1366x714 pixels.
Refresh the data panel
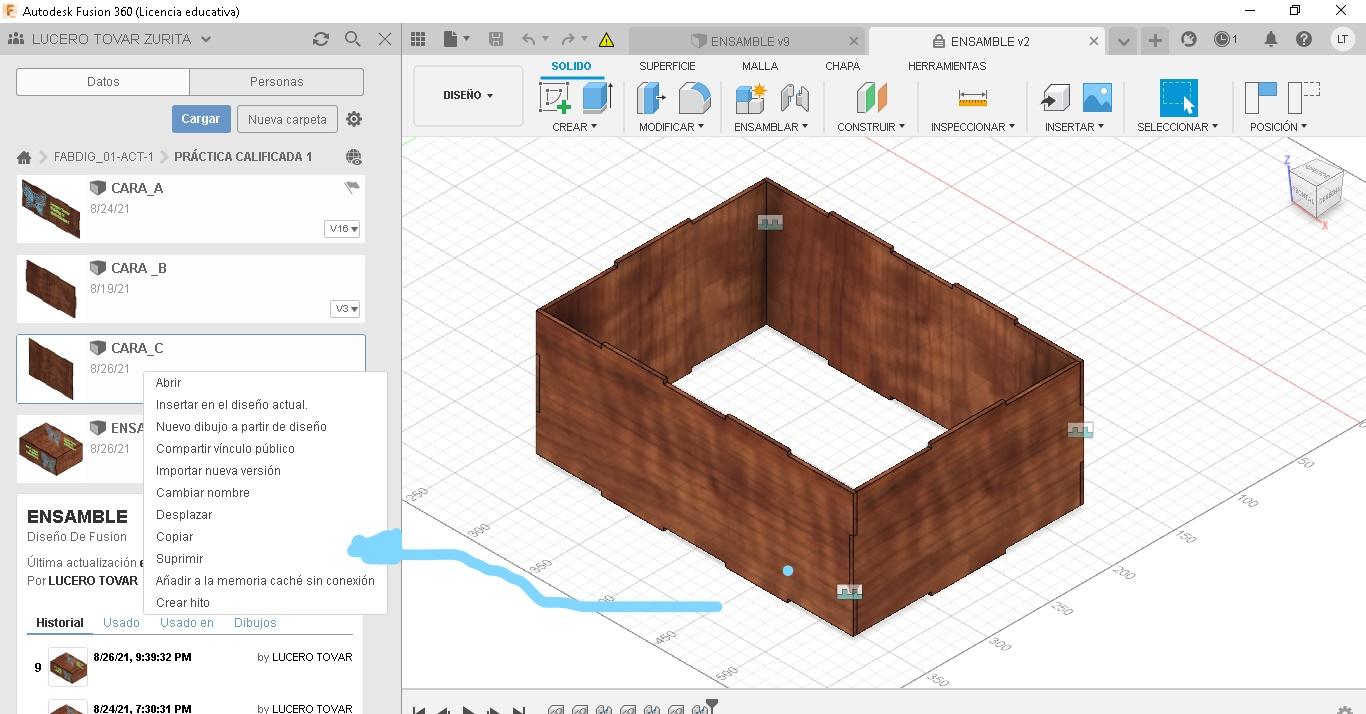click(320, 39)
